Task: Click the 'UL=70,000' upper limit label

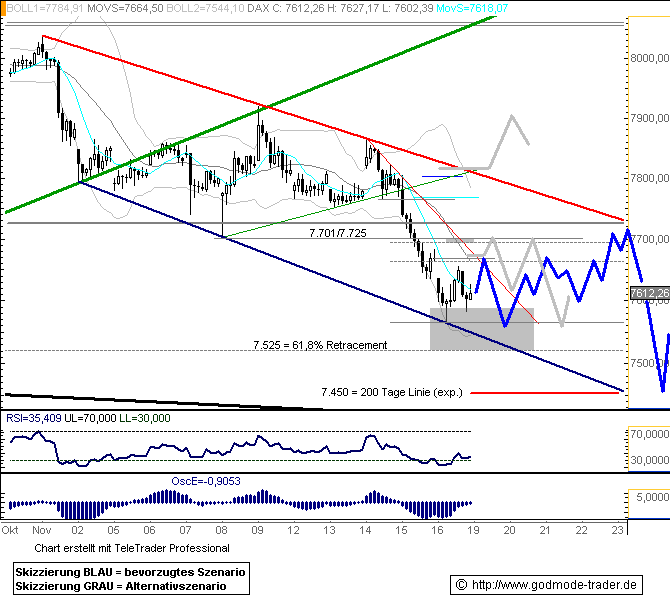Action: pos(90,418)
